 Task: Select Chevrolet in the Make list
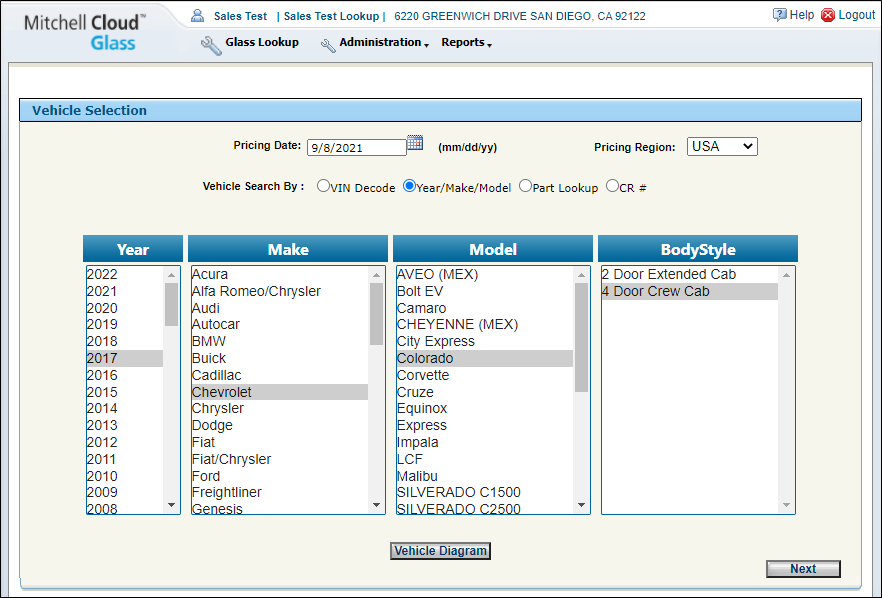click(x=280, y=392)
